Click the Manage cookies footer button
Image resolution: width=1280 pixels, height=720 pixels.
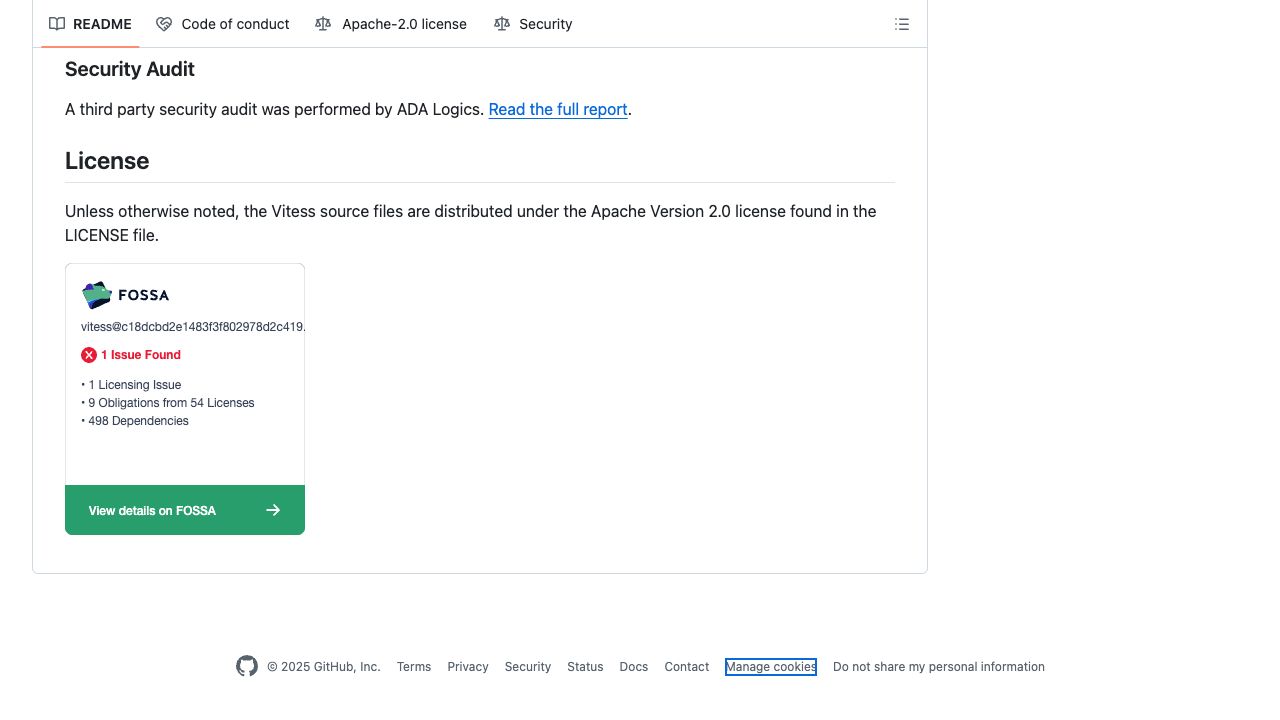point(771,667)
